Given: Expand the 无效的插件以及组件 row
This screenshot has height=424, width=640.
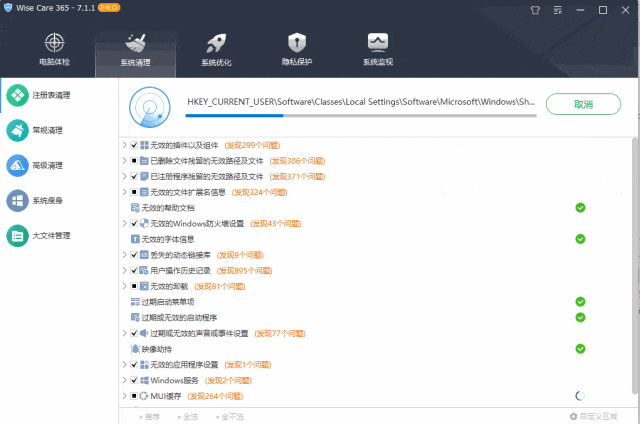Looking at the screenshot, I should (124, 145).
